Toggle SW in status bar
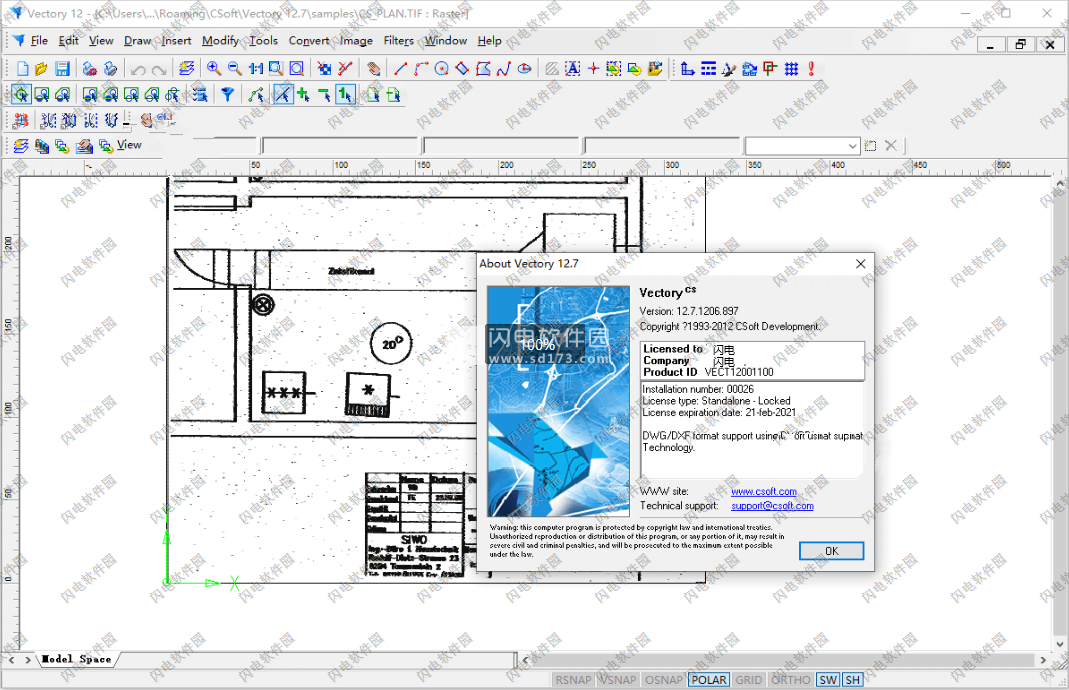Screen dimensions: 1069x690 coord(828,680)
